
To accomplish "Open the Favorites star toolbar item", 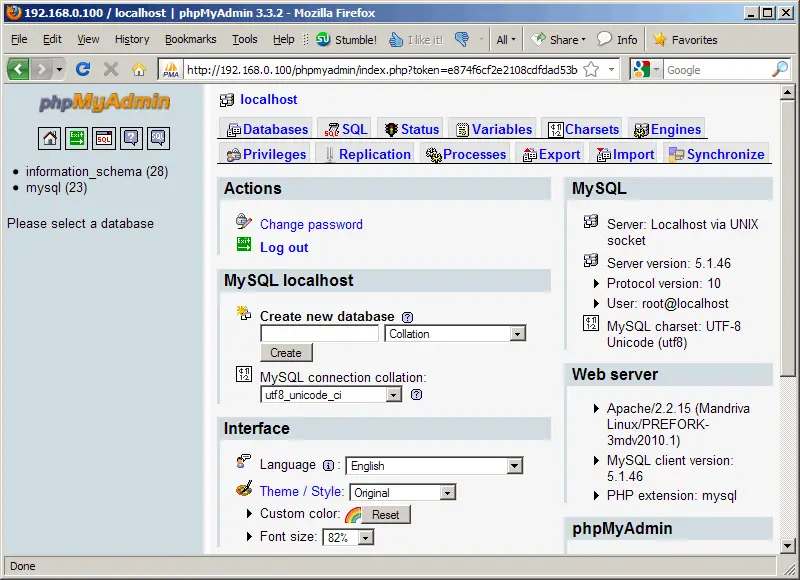I will pyautogui.click(x=685, y=39).
